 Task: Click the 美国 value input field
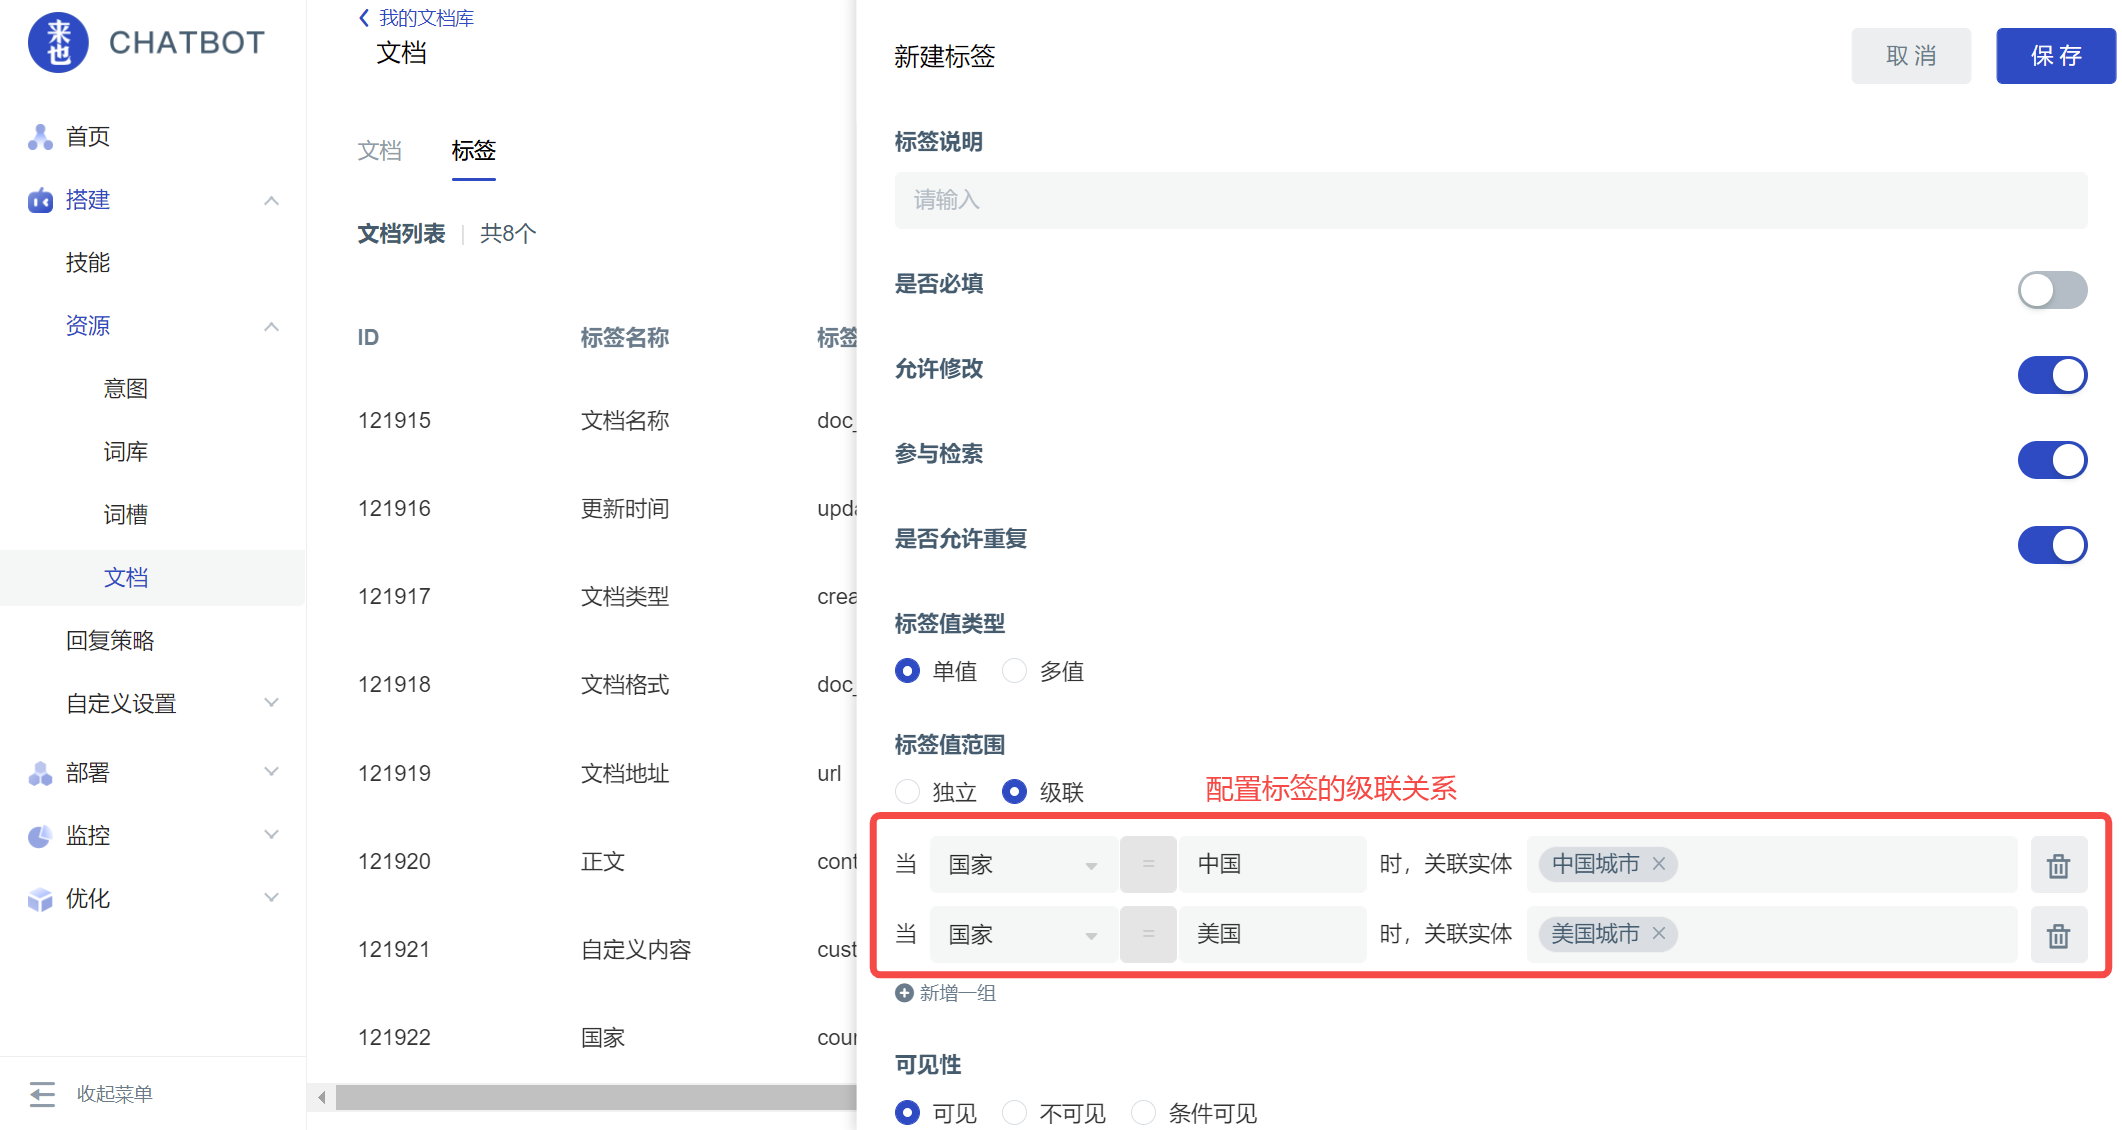point(1272,935)
